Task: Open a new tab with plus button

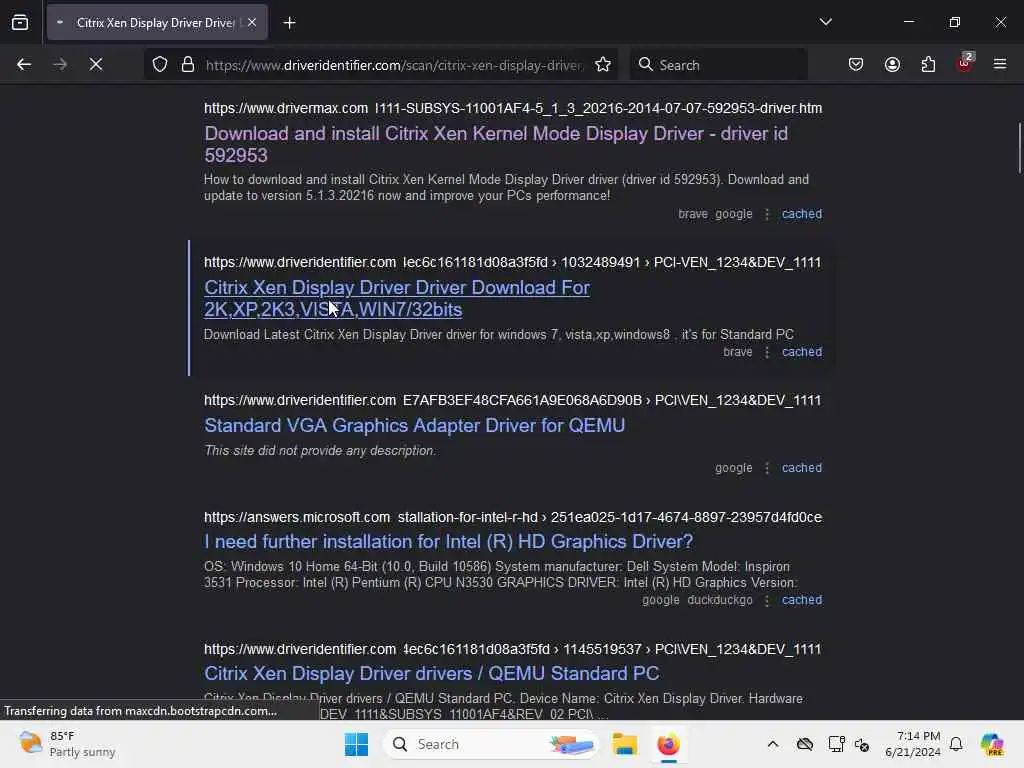Action: pyautogui.click(x=289, y=23)
